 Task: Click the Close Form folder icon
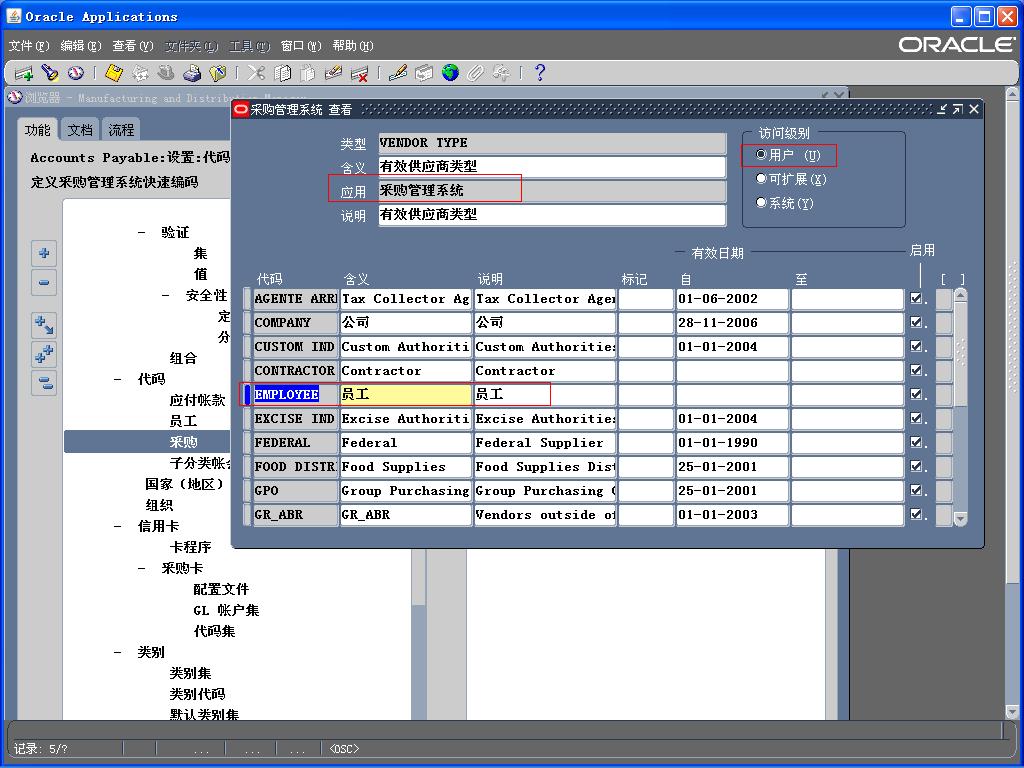click(217, 73)
